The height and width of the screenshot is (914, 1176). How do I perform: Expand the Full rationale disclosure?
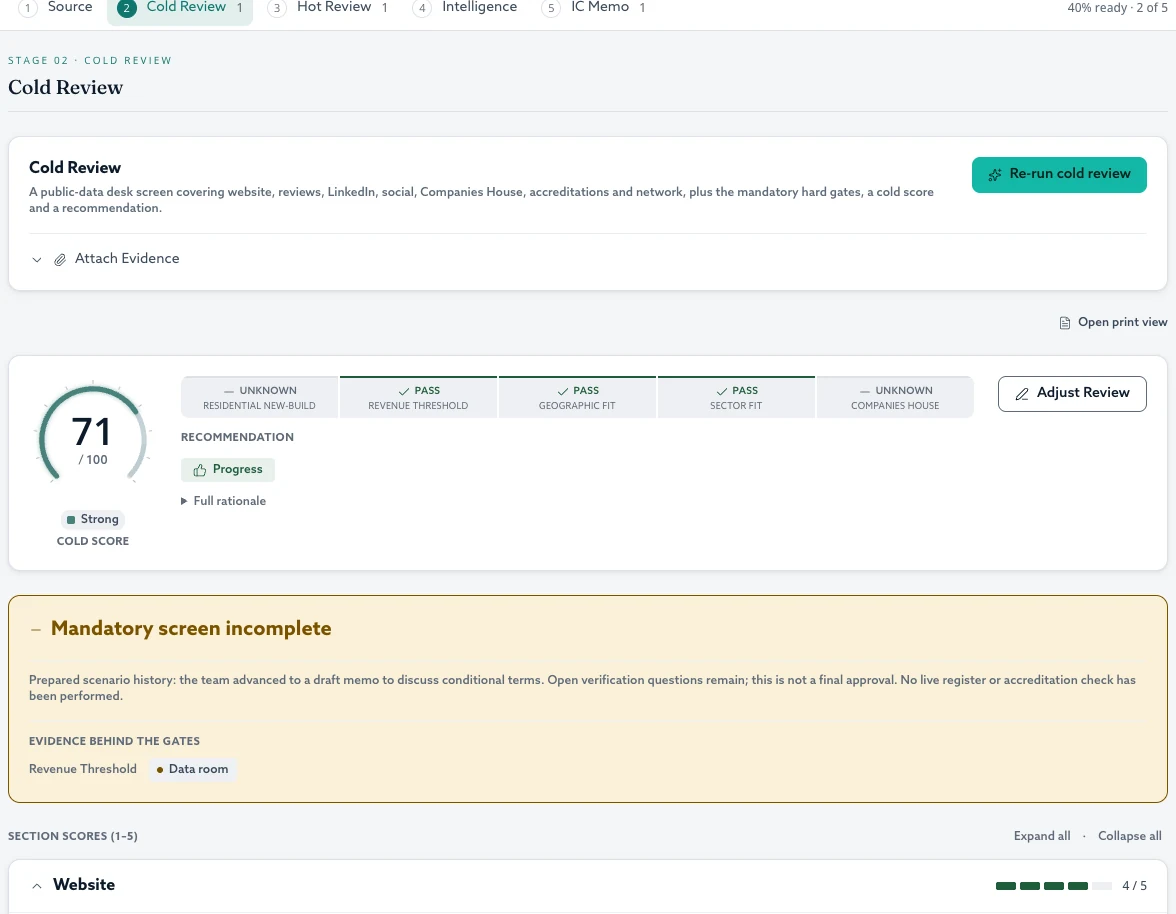[x=224, y=501]
